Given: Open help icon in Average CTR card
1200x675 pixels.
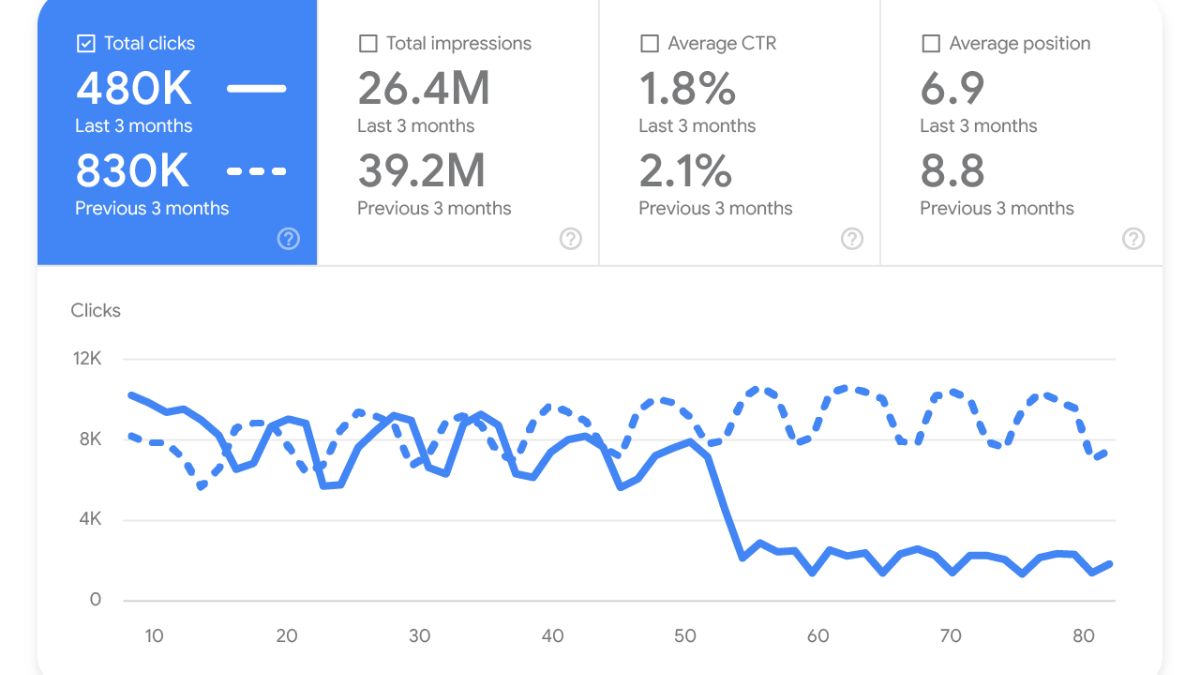Looking at the screenshot, I should pos(852,238).
